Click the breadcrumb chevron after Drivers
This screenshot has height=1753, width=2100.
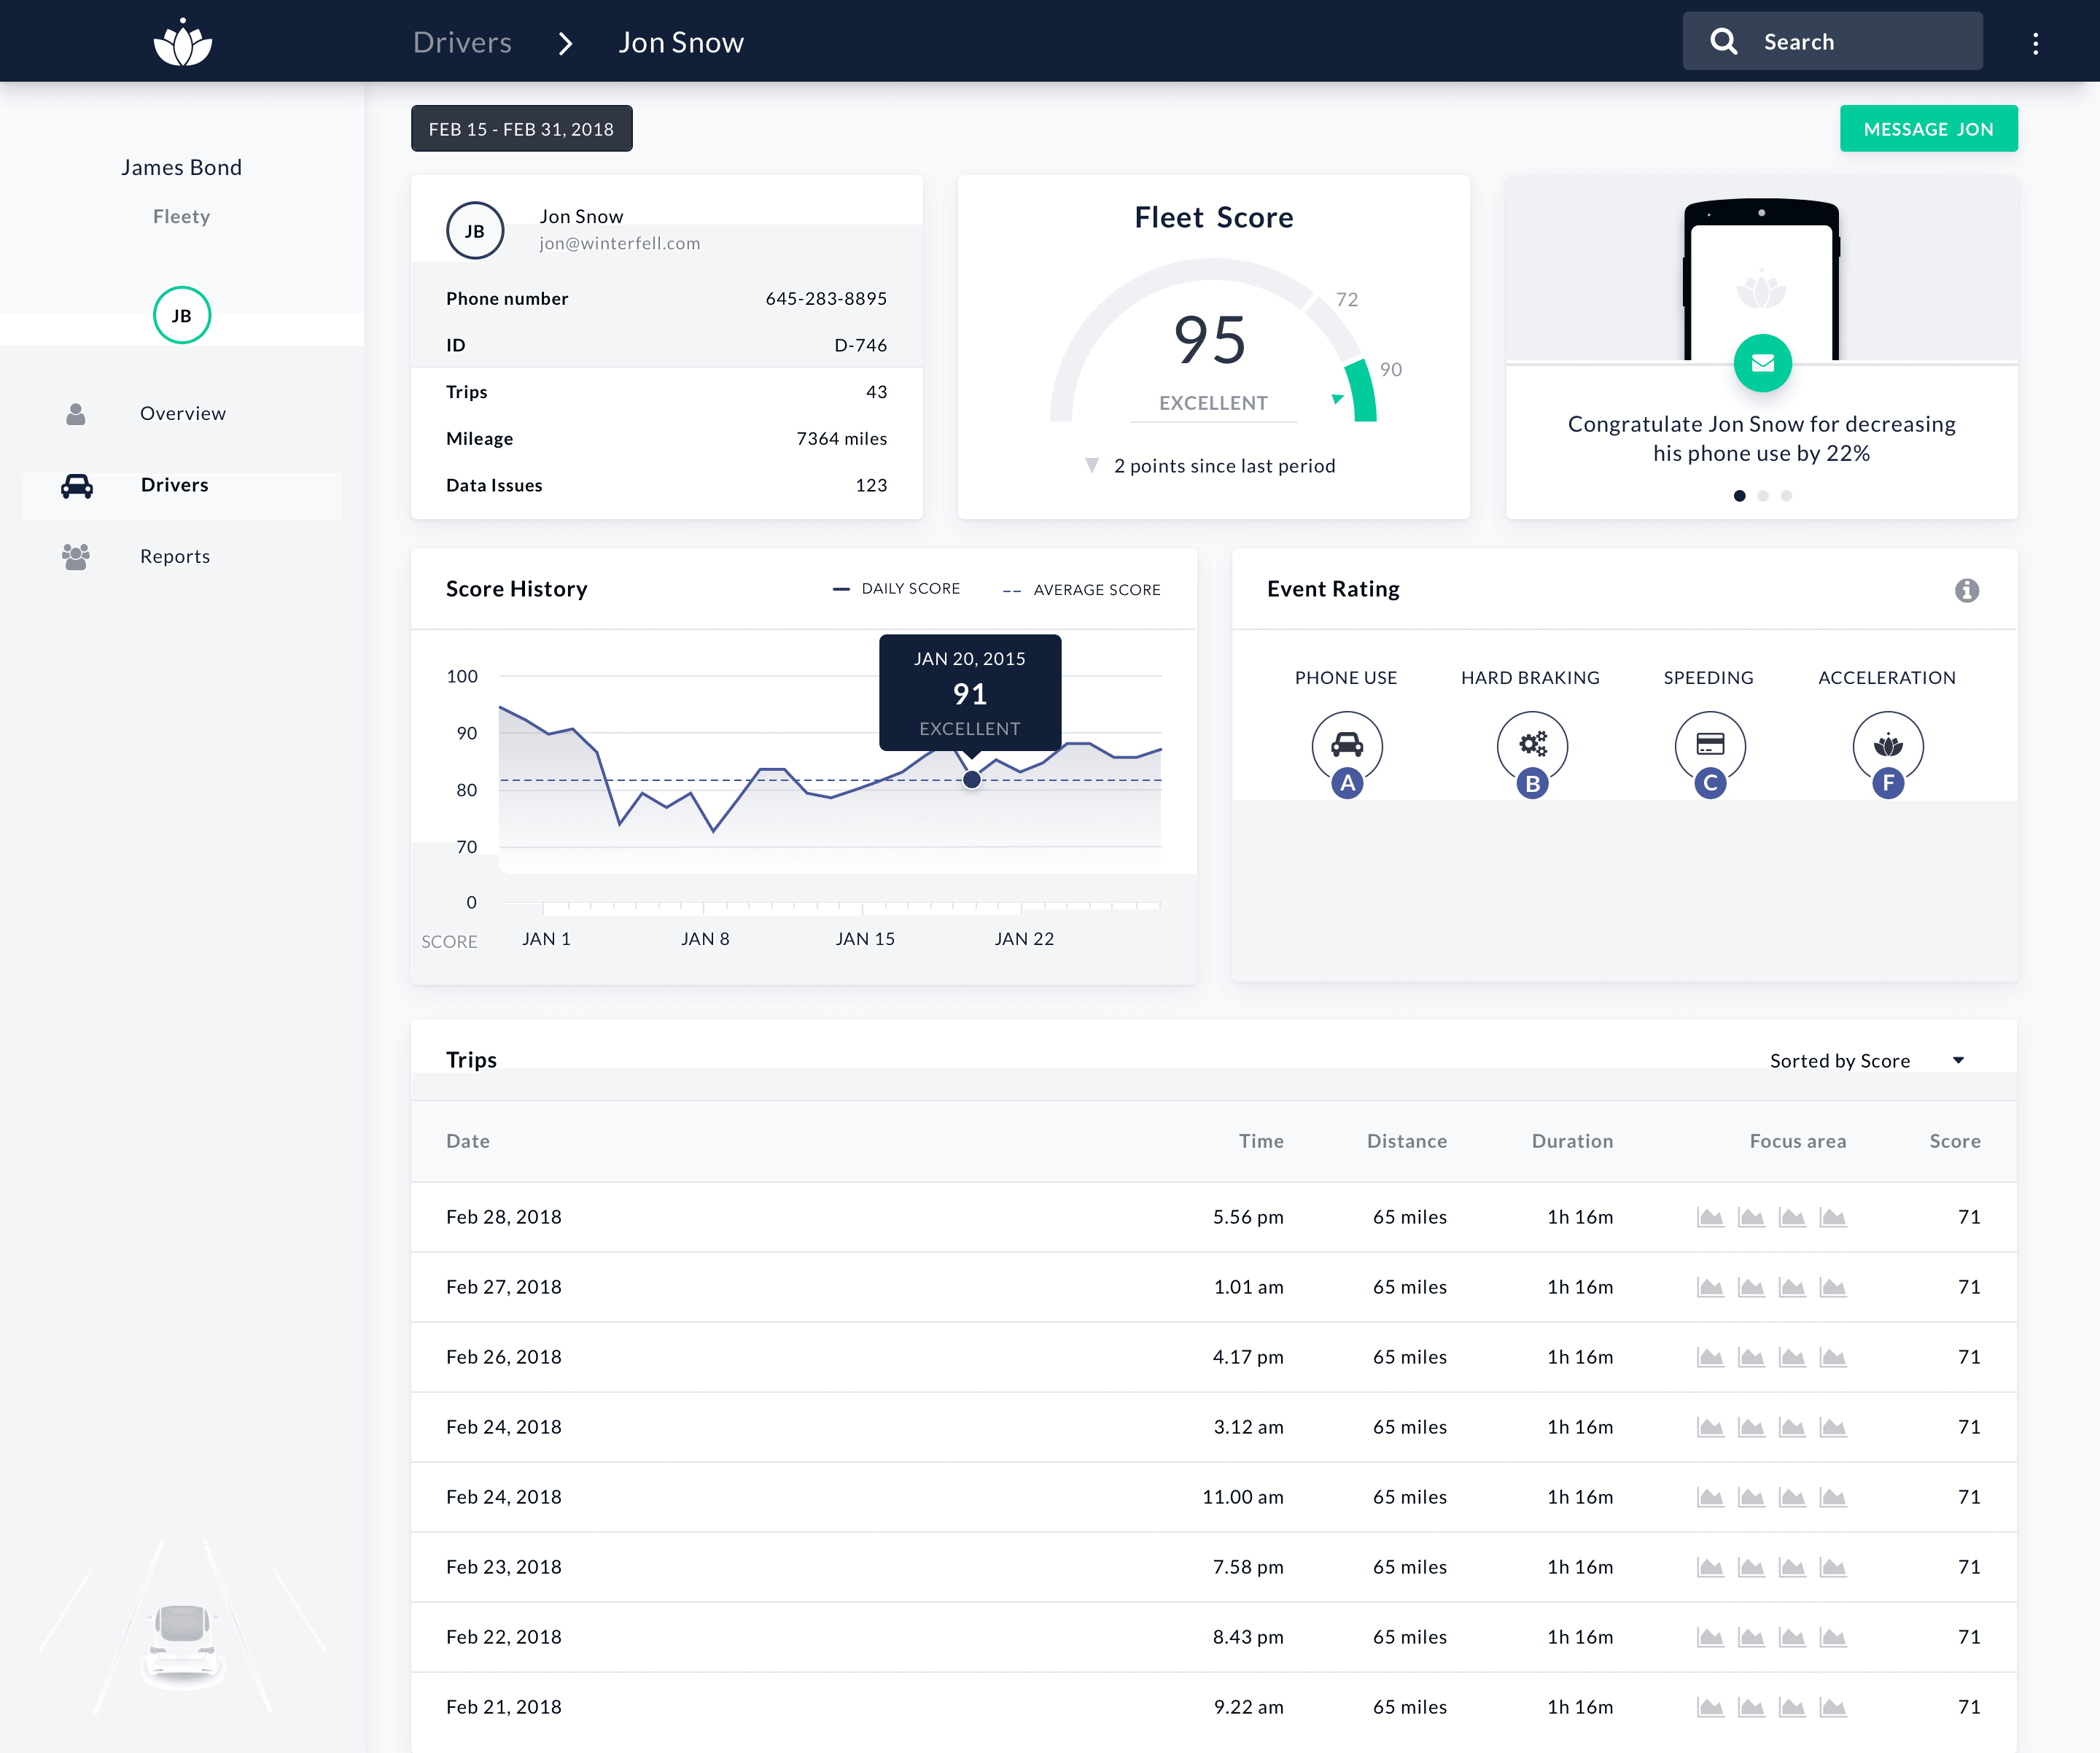[565, 43]
